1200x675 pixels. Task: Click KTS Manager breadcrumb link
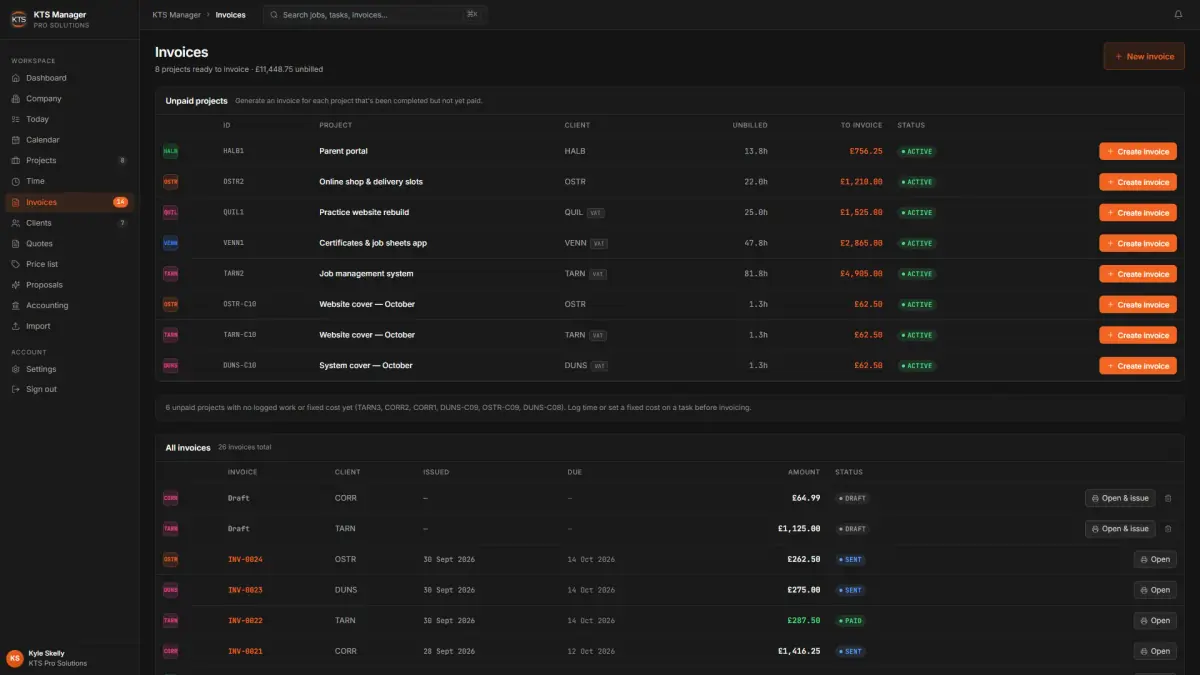(174, 15)
